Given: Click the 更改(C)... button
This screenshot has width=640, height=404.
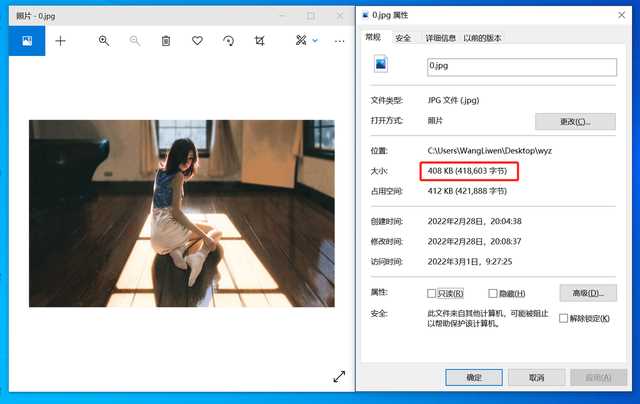Looking at the screenshot, I should click(575, 122).
